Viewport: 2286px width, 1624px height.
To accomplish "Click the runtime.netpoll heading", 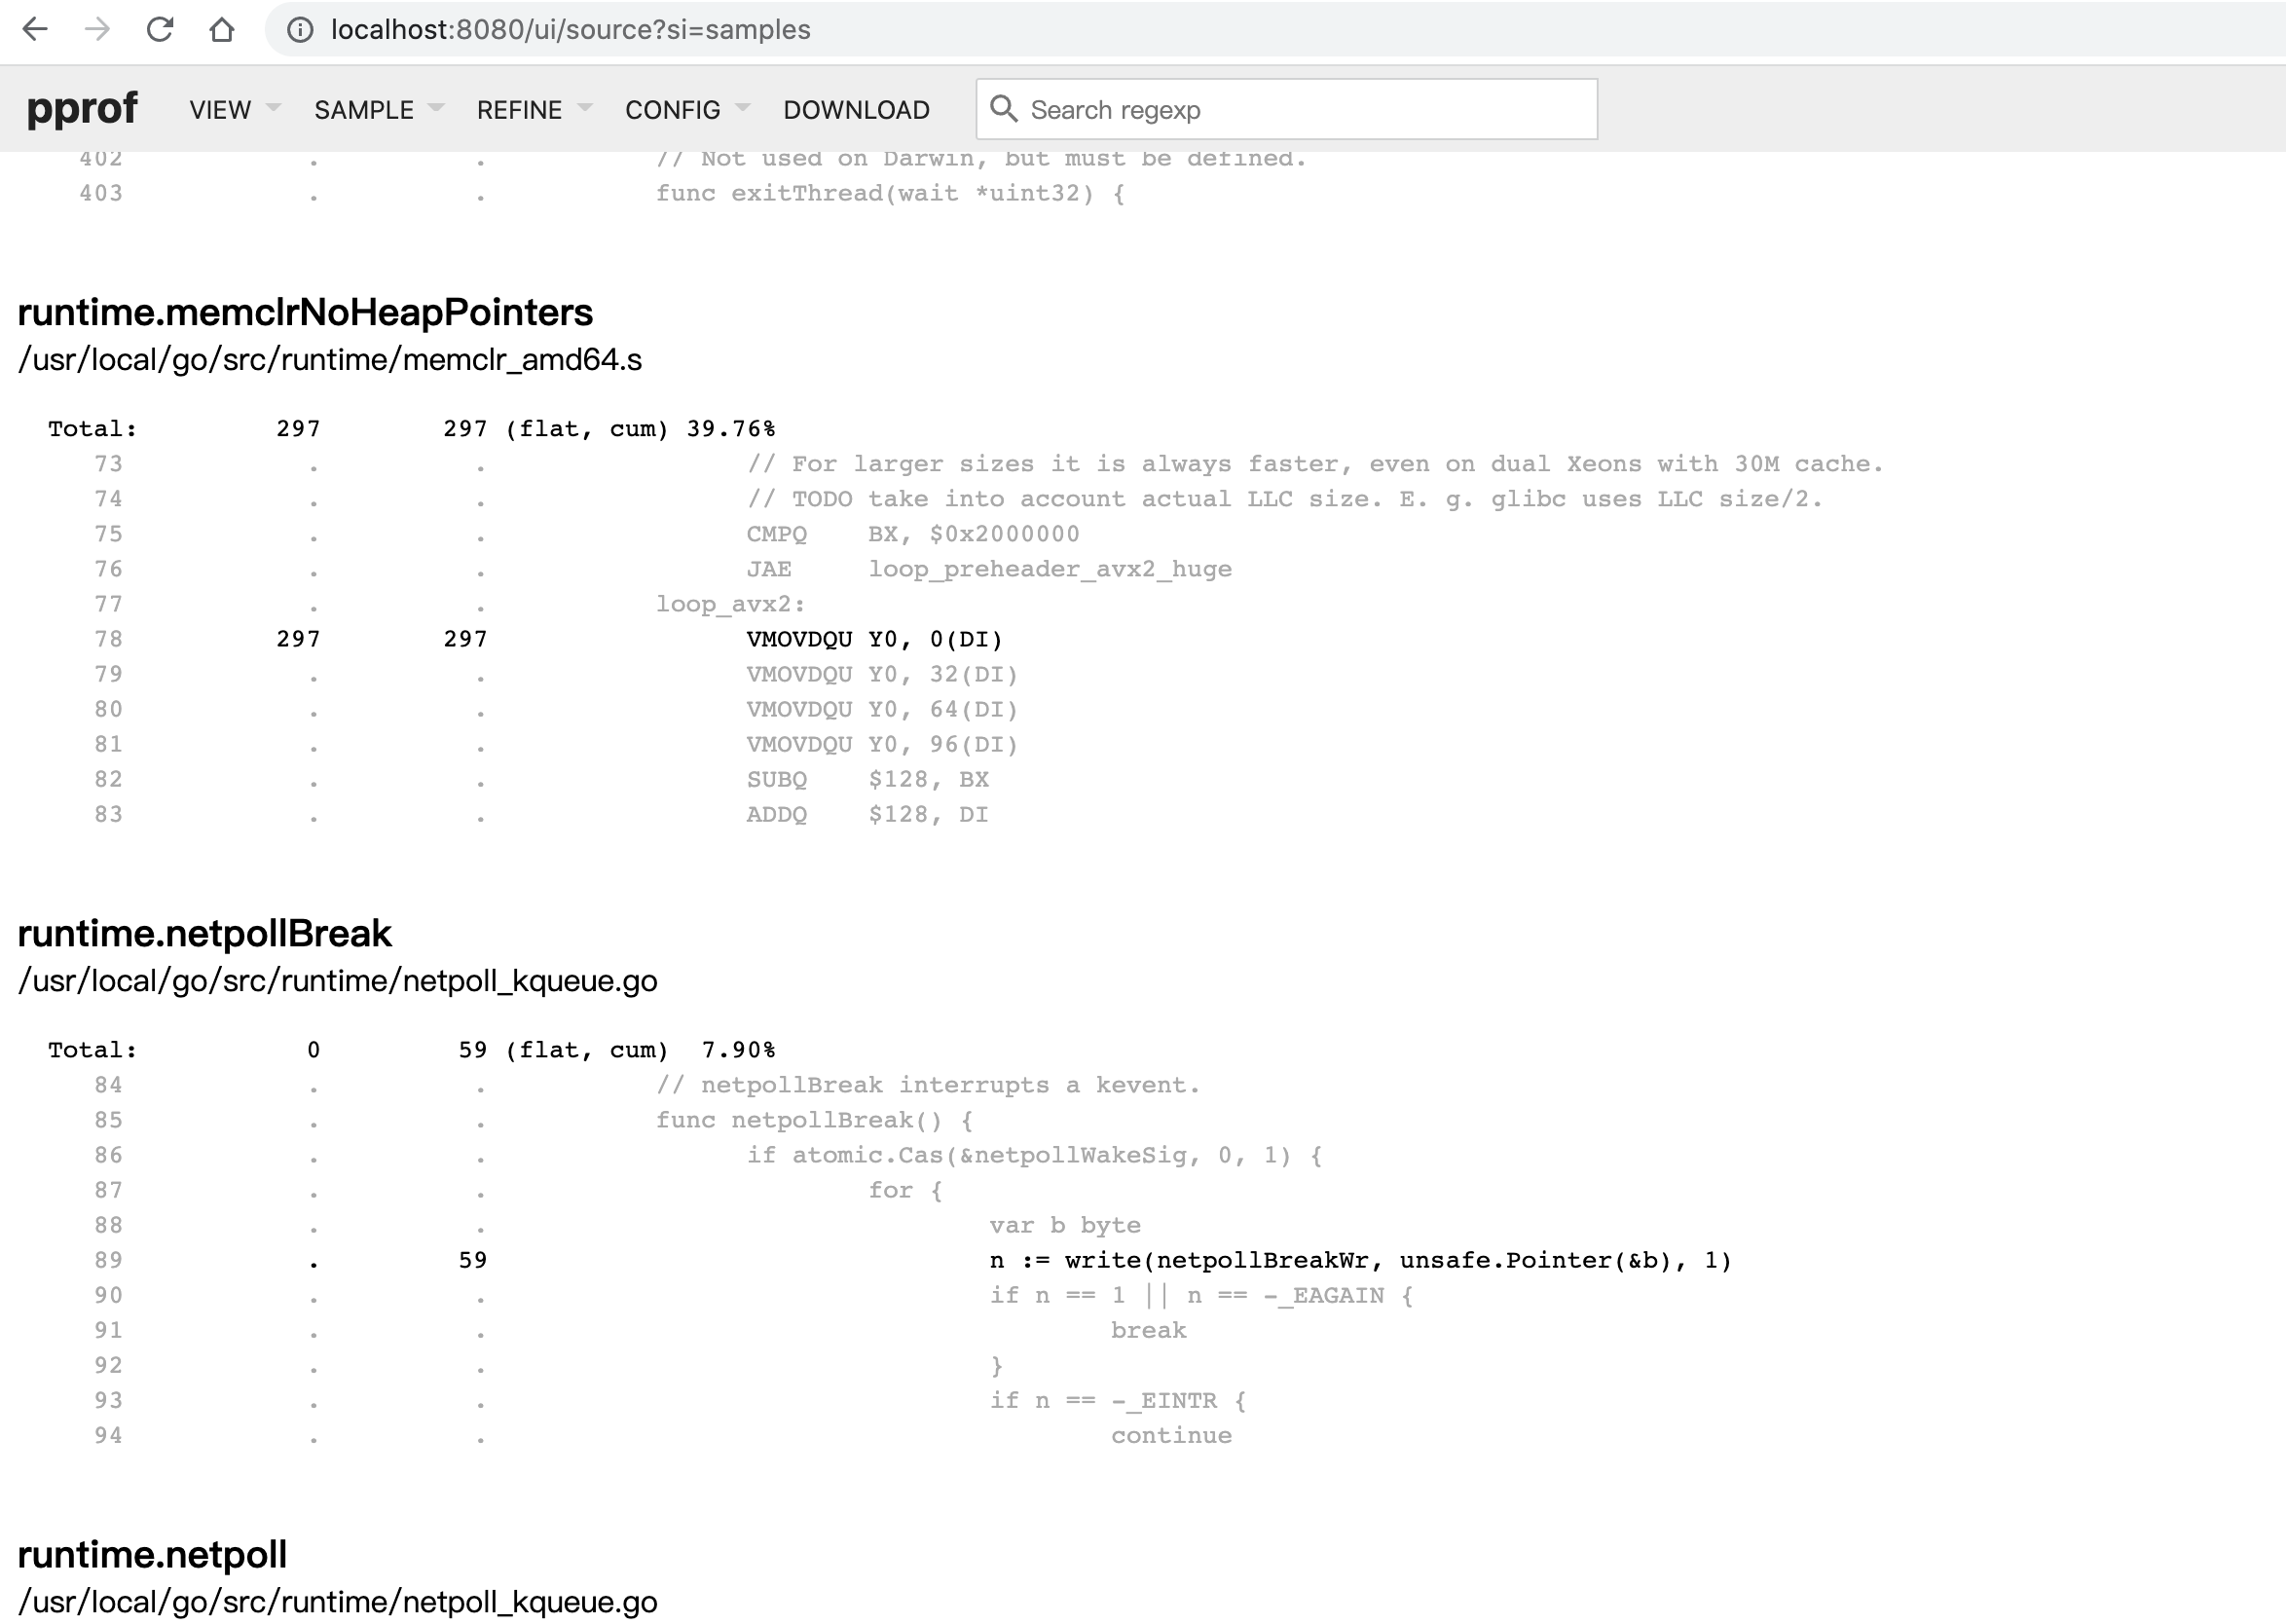I will (152, 1555).
